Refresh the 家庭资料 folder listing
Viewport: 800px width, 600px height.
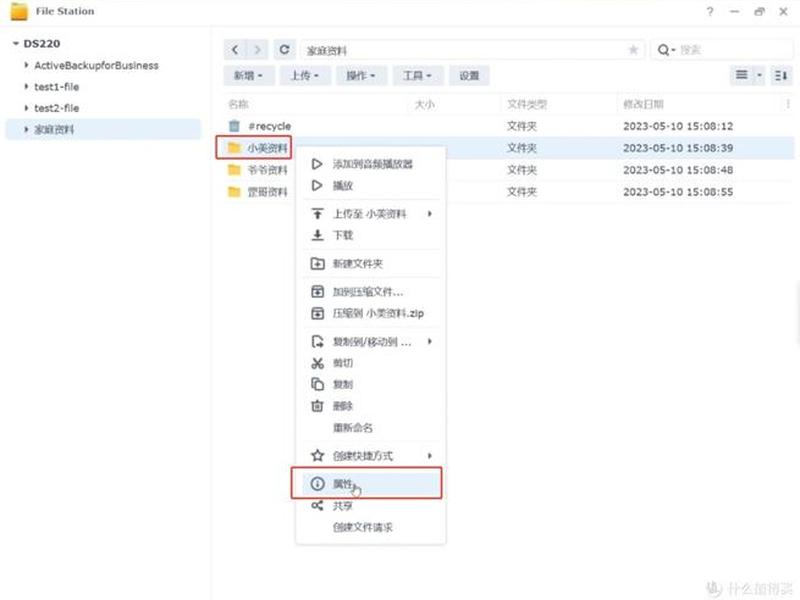[x=284, y=49]
